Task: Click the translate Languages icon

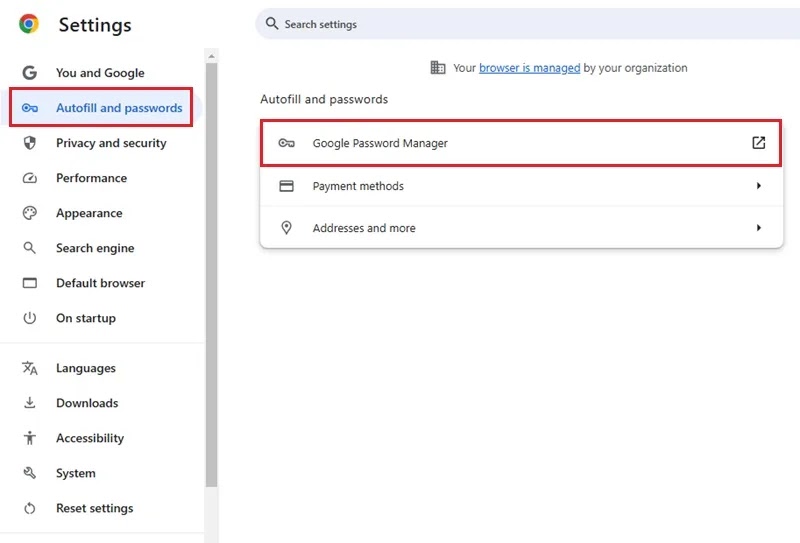Action: point(30,368)
